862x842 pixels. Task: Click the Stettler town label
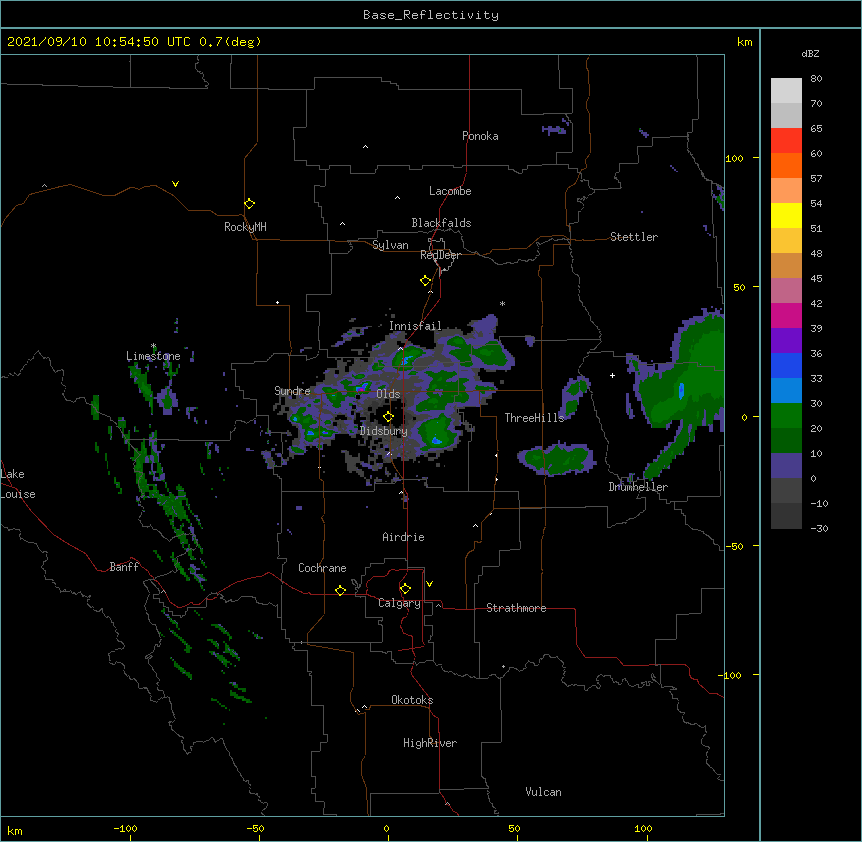[634, 237]
